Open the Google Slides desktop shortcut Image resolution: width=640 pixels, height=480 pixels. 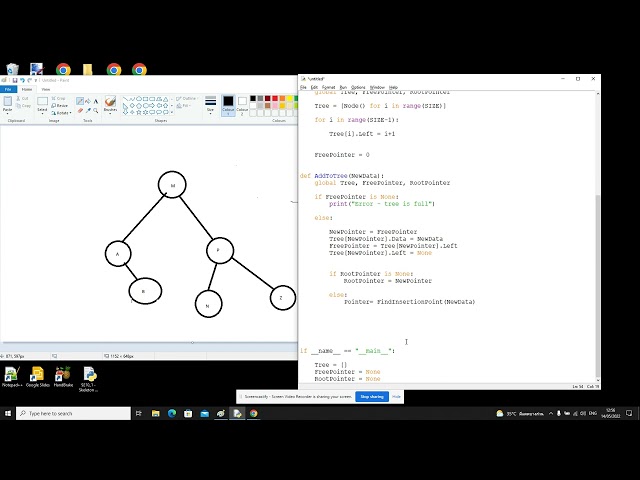[38, 377]
